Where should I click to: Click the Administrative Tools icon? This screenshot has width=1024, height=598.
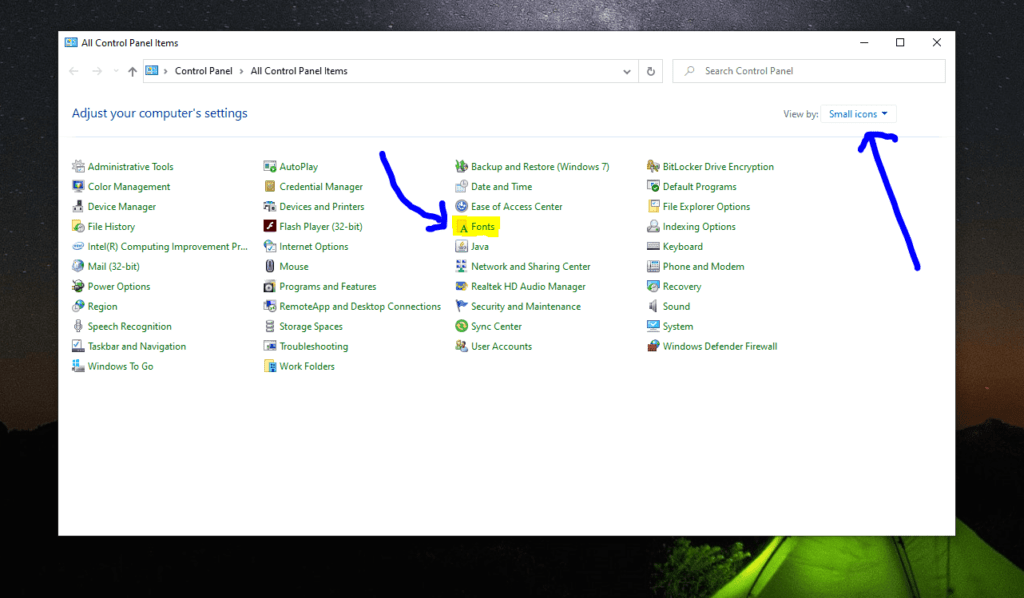coord(78,166)
